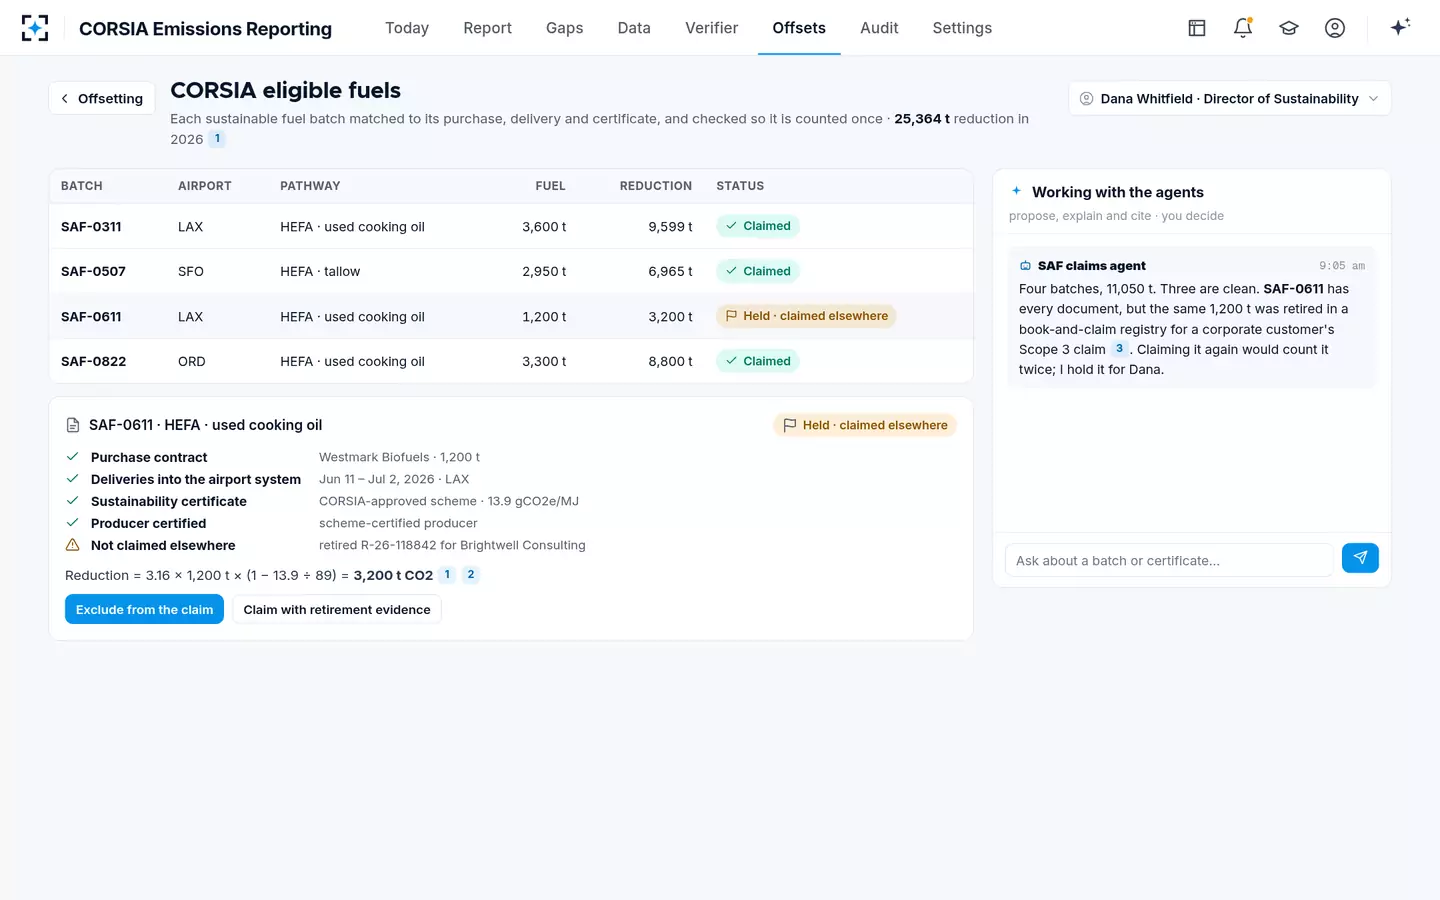This screenshot has height=900, width=1440.
Task: Open the Verifier tab
Action: [712, 28]
